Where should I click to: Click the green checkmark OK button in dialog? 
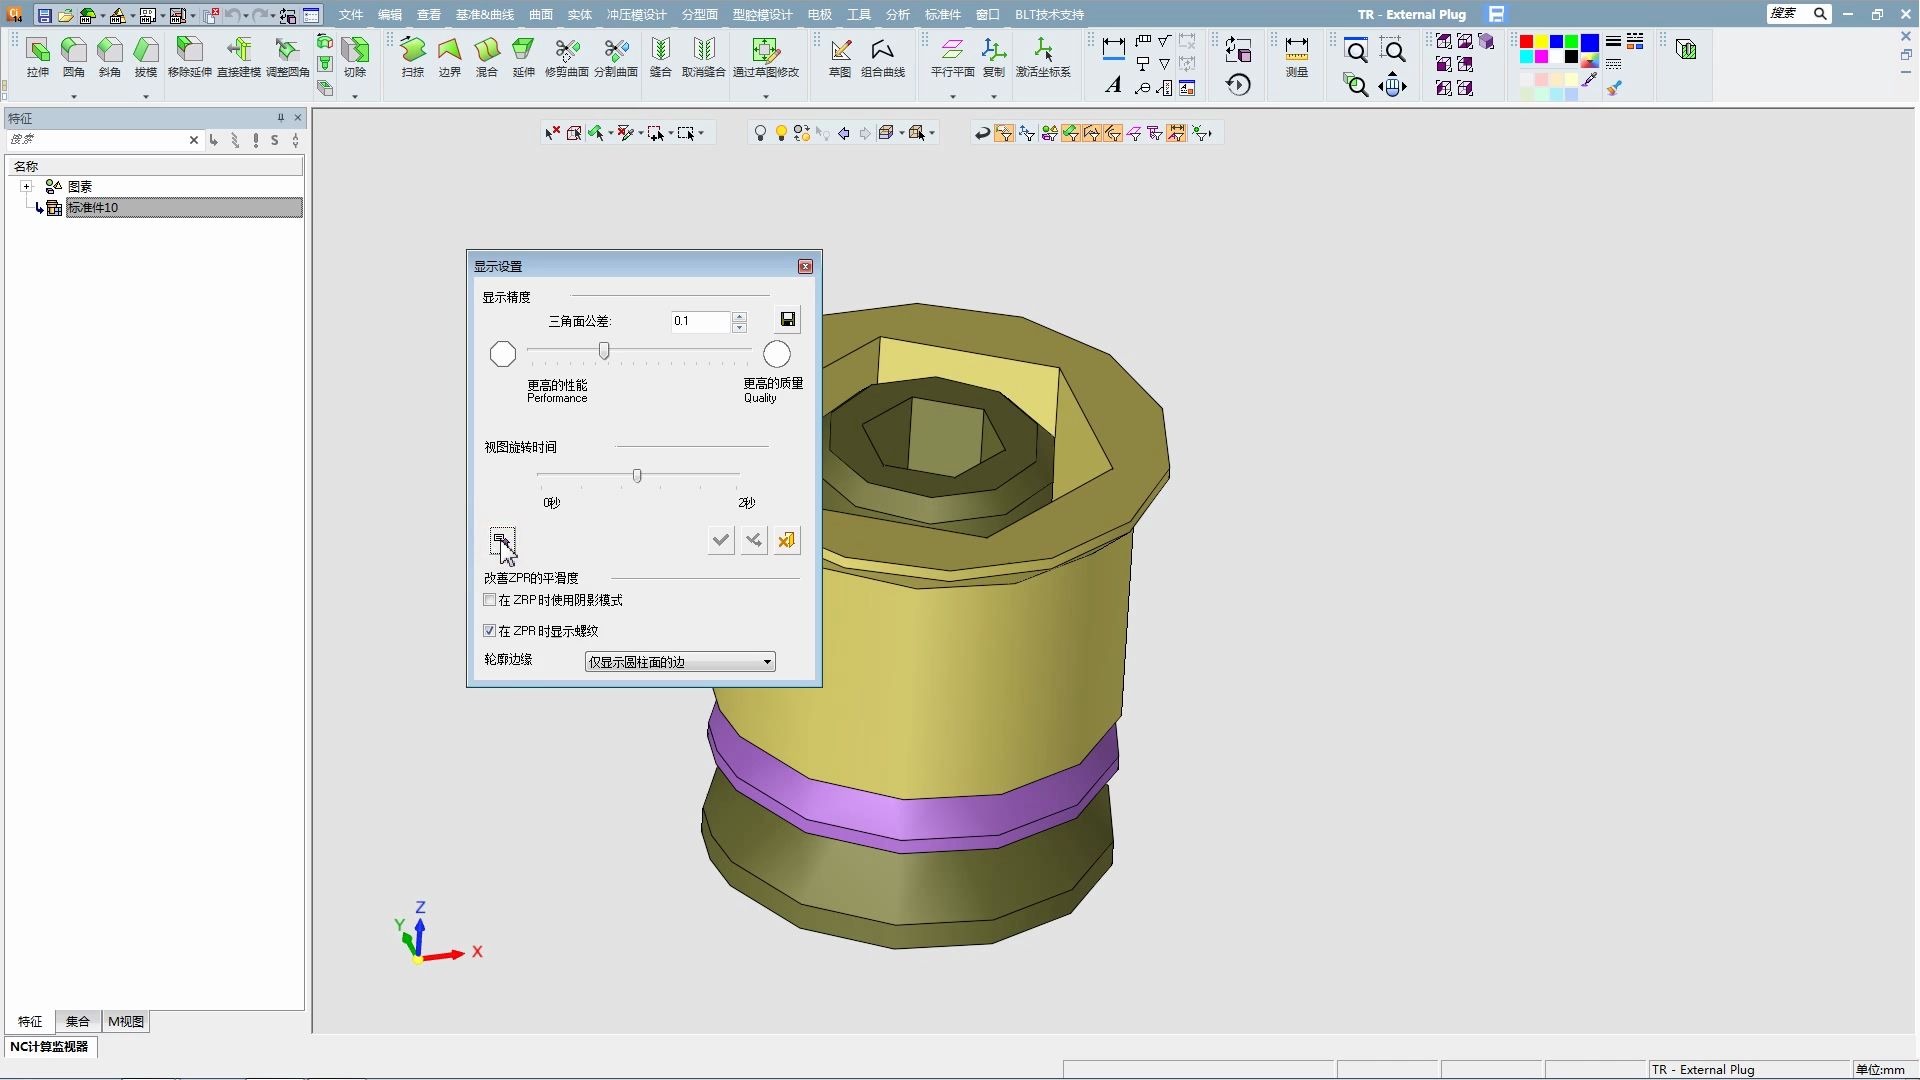pyautogui.click(x=720, y=540)
